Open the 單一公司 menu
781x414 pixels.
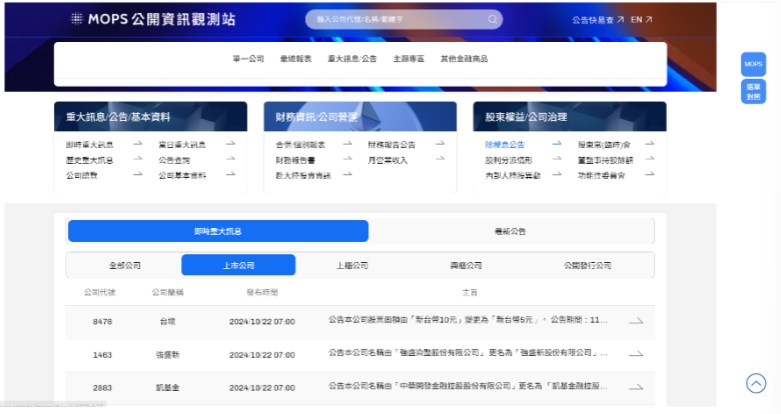point(248,59)
